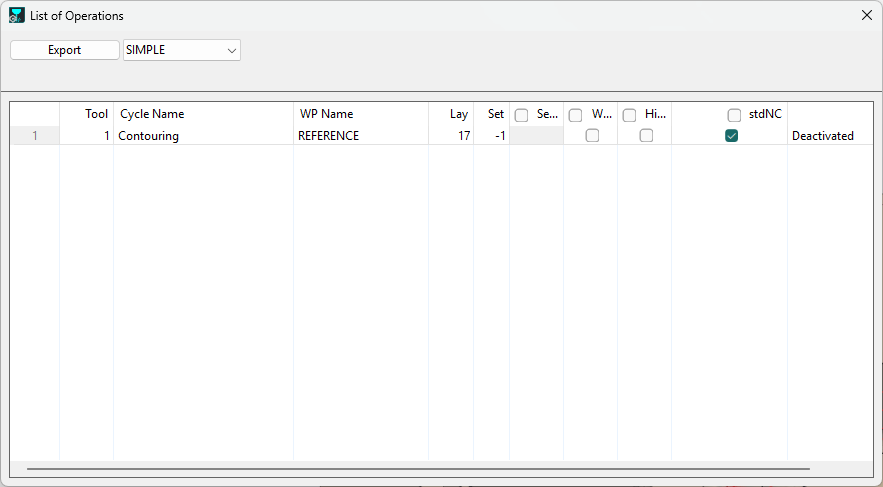Click the List of Operations app icon

tap(17, 15)
